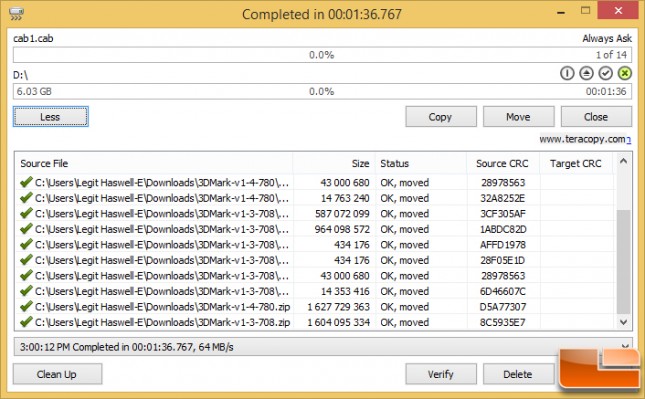Sort by Source CRC column header
Viewport: 645px width, 399px height.
click(x=503, y=163)
